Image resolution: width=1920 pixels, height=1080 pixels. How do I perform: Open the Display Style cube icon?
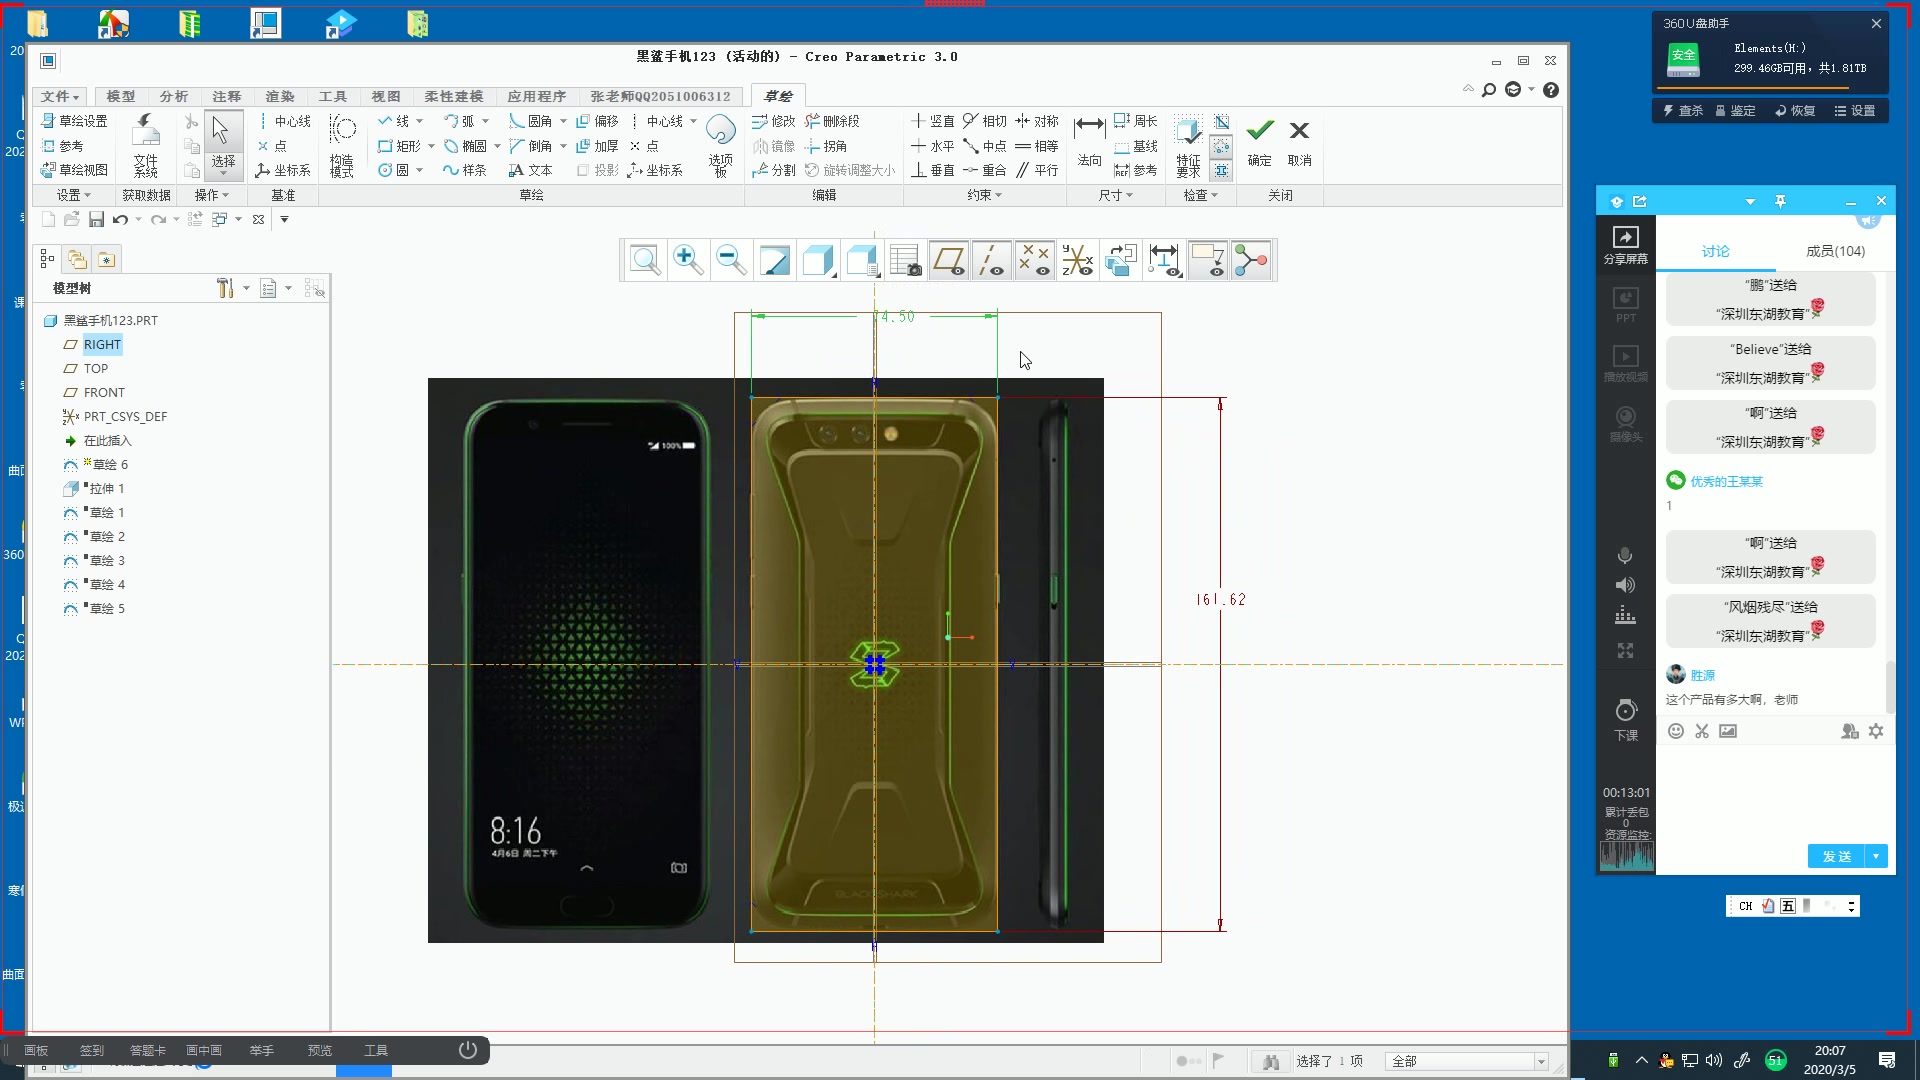[818, 260]
